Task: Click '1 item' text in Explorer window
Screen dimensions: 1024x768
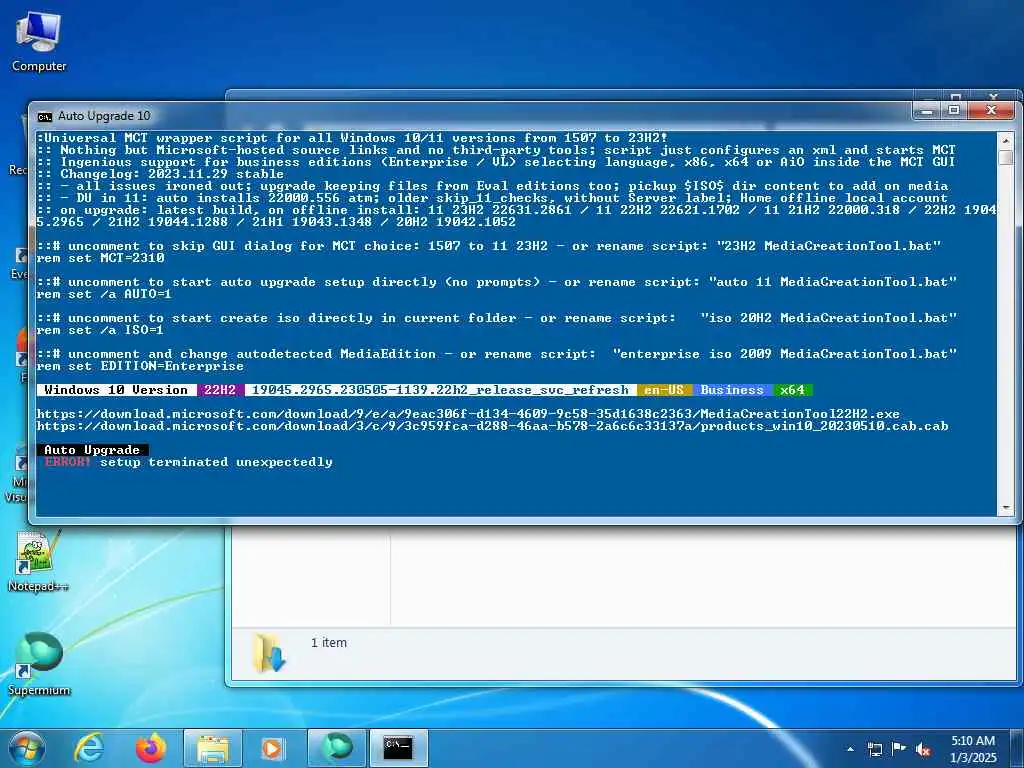Action: [x=328, y=643]
